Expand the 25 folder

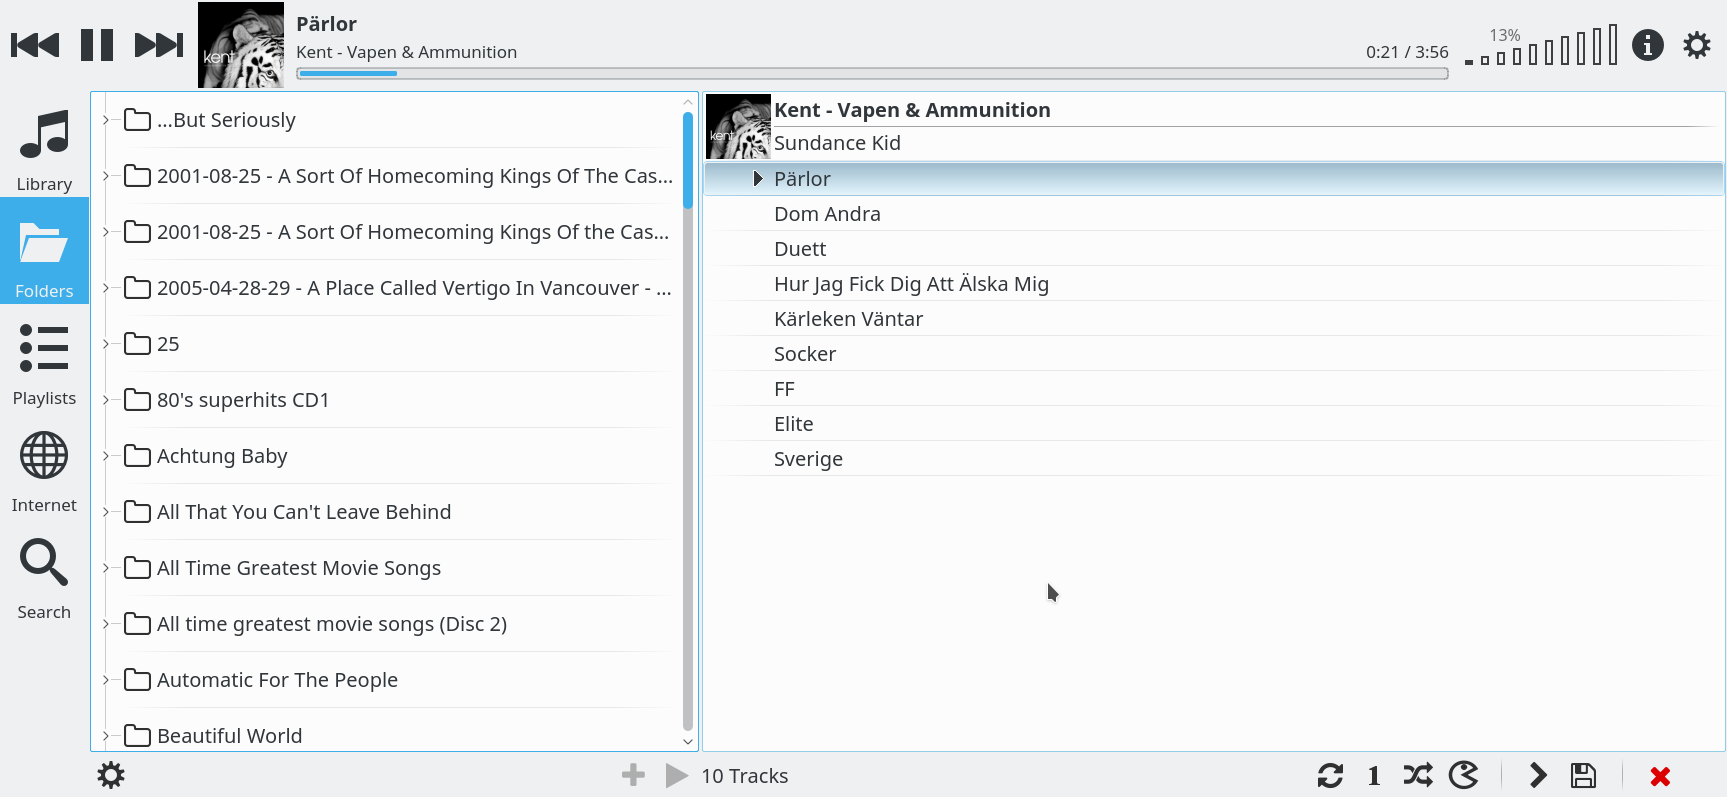pyautogui.click(x=105, y=344)
